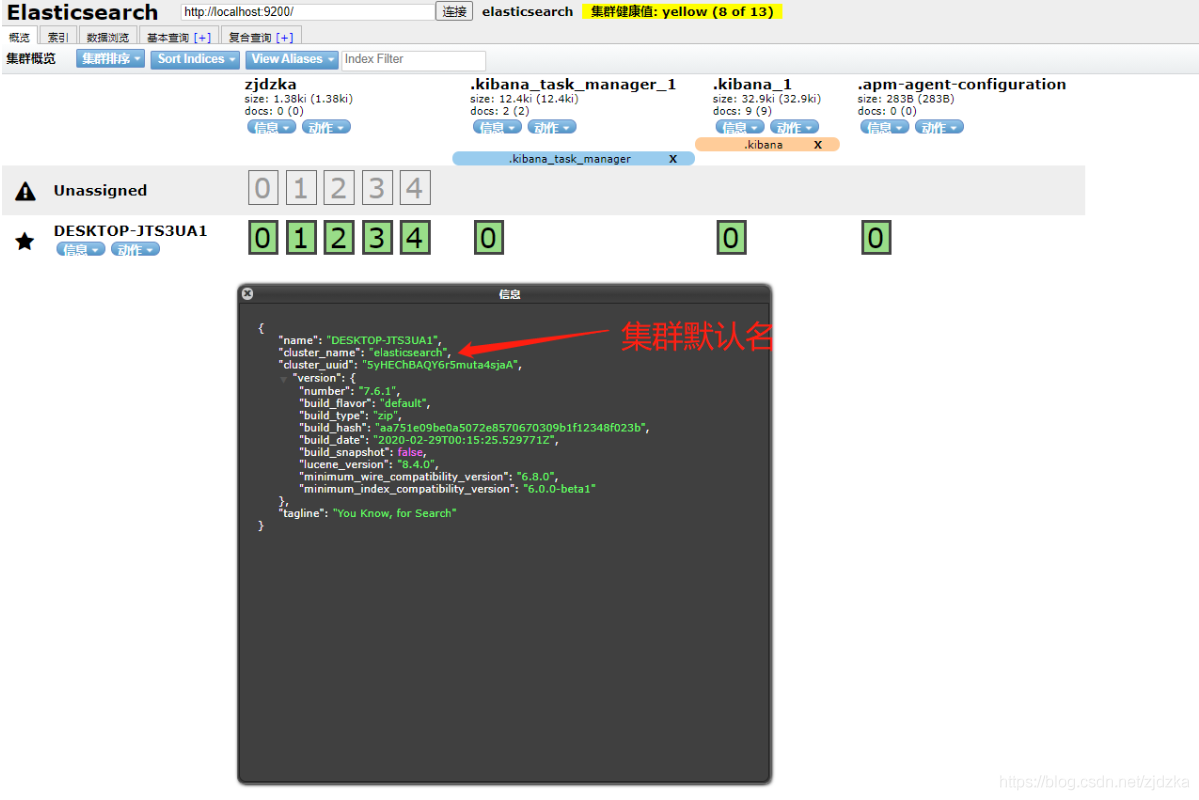Select unassigned shard 1 of zjdzka

pos(301,188)
